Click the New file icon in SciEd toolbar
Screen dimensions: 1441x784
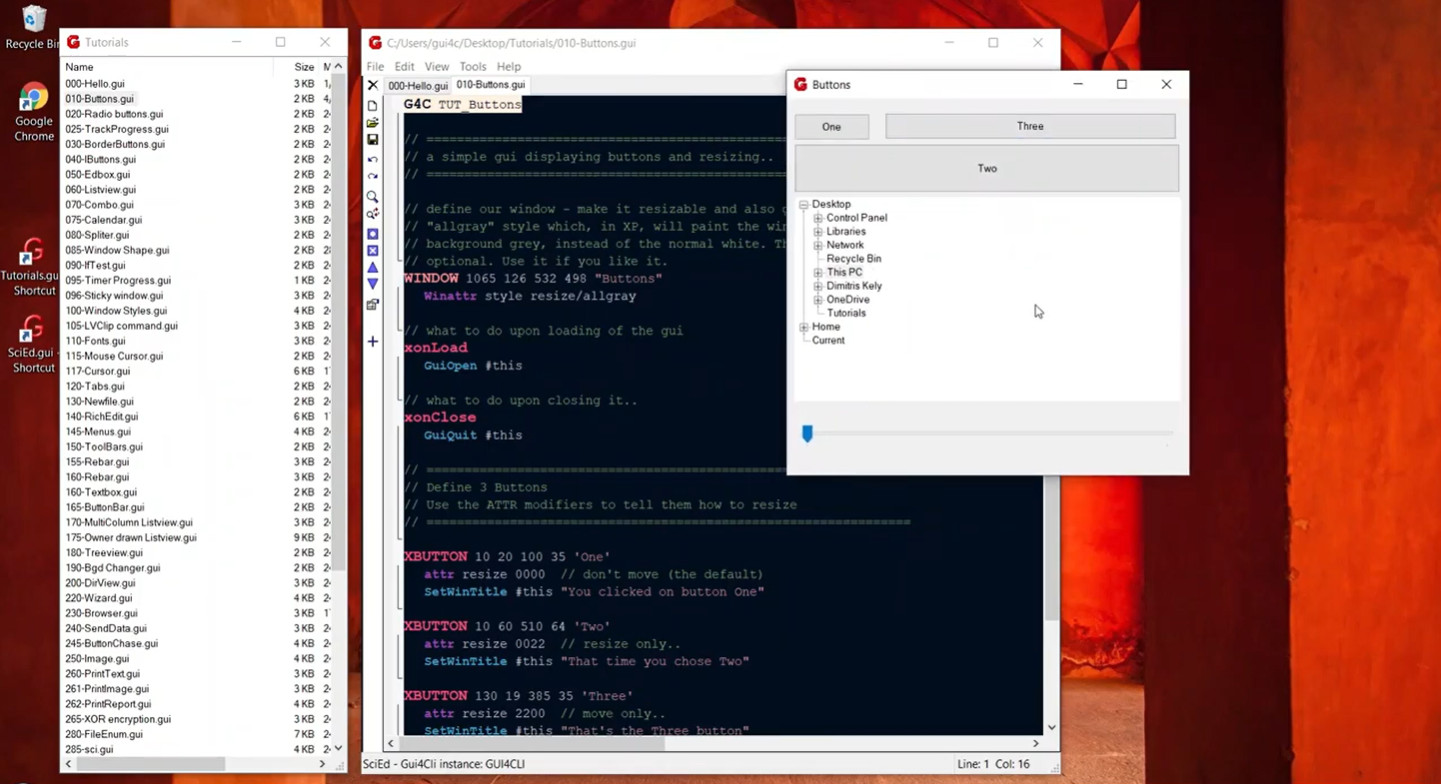point(372,105)
